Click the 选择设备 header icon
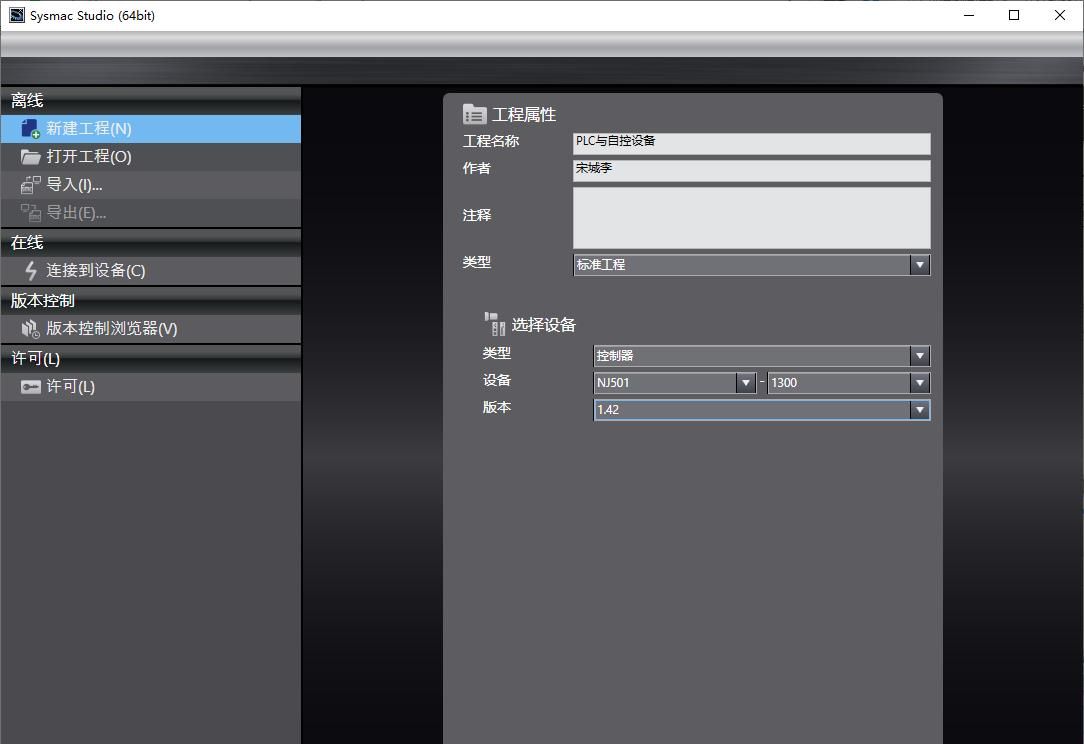The image size is (1084, 744). pos(494,324)
